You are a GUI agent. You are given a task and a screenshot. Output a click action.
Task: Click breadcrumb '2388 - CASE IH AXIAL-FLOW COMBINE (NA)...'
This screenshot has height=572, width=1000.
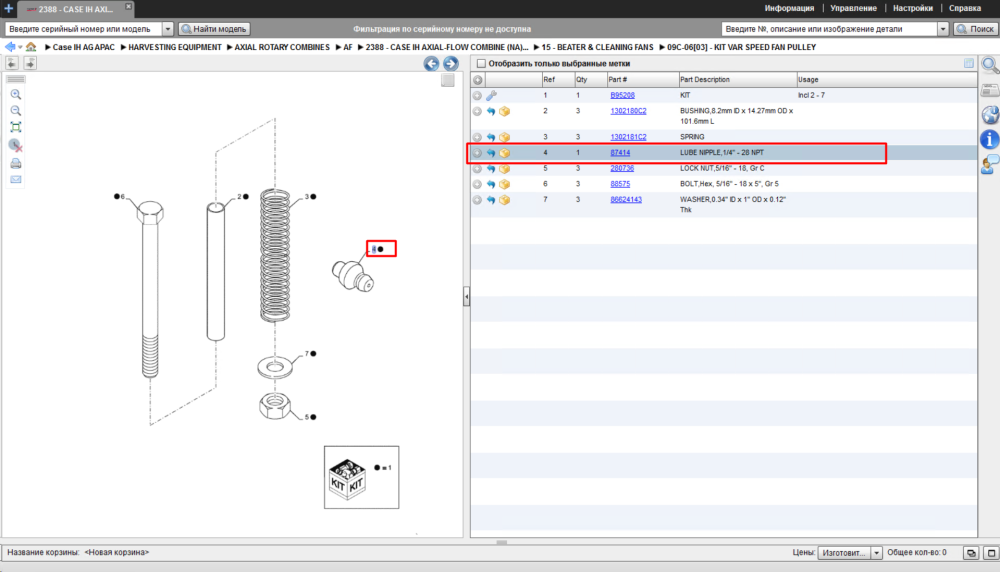pyautogui.click(x=446, y=47)
